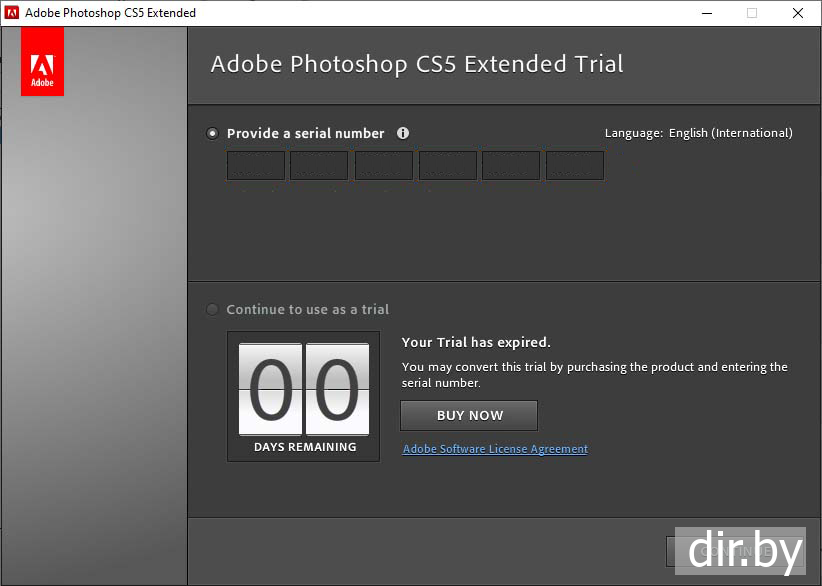Click the Adobe icon in the title bar
The height and width of the screenshot is (586, 822).
(12, 13)
